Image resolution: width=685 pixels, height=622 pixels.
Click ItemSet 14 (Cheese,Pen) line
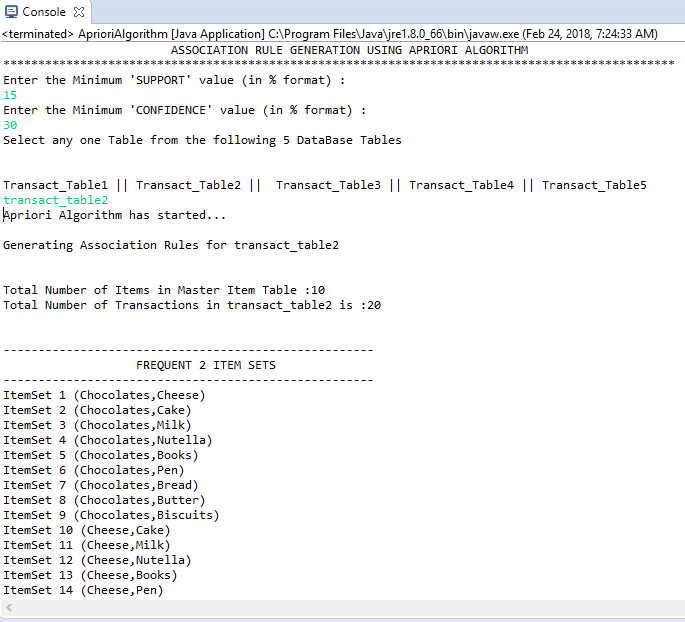tap(83, 590)
